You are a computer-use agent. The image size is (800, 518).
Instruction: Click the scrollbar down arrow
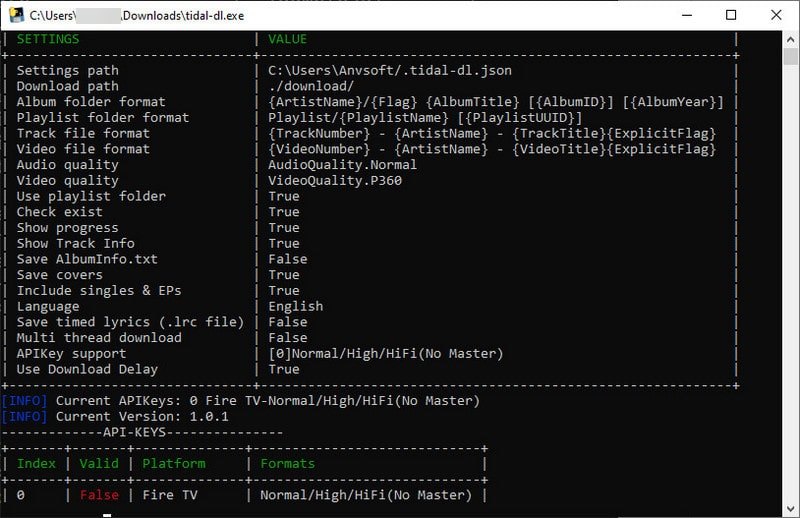tap(790, 509)
